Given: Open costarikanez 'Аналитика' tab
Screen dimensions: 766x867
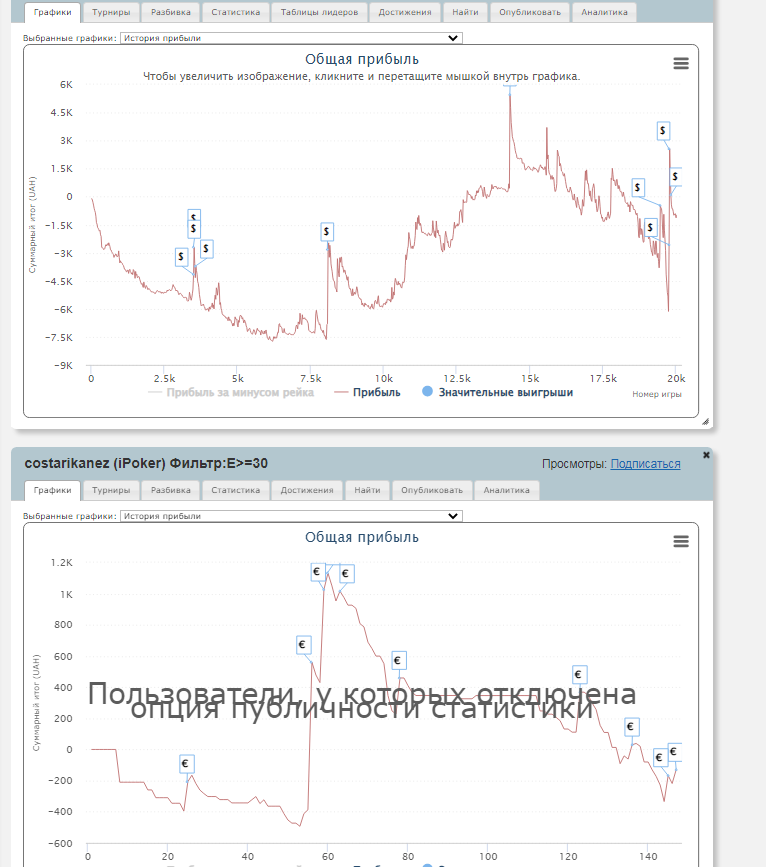Looking at the screenshot, I should (507, 490).
